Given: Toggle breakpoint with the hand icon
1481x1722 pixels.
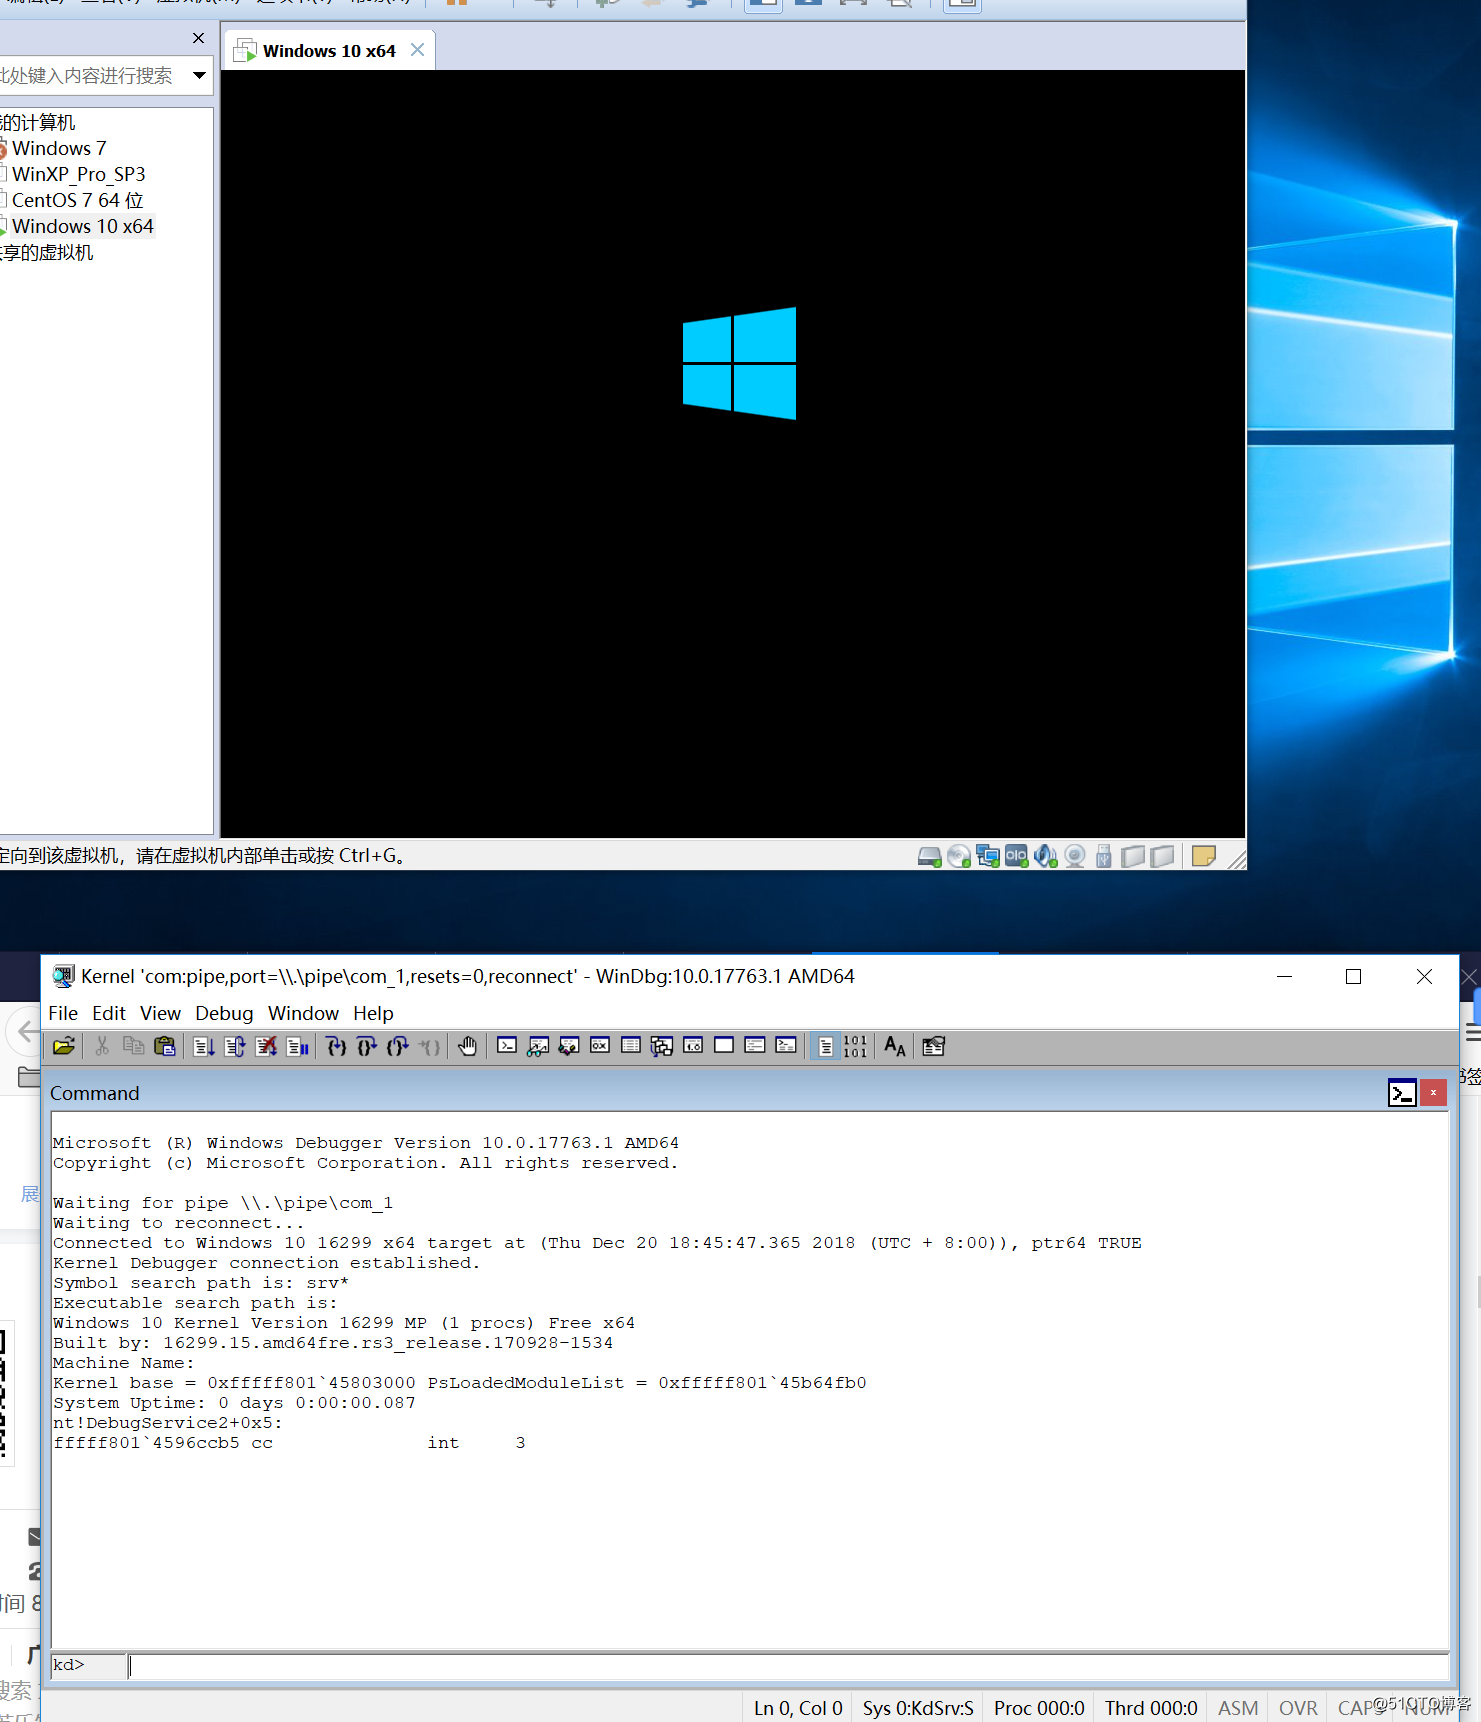Looking at the screenshot, I should click(467, 1046).
